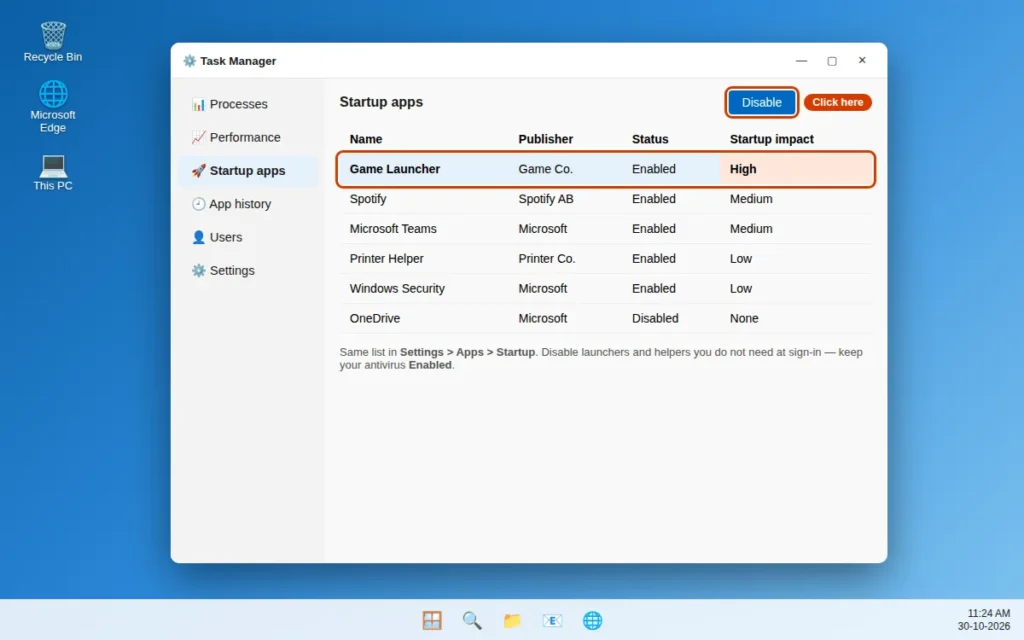This screenshot has width=1024, height=640.
Task: Open the Settings tab in sidebar
Action: coord(248,270)
